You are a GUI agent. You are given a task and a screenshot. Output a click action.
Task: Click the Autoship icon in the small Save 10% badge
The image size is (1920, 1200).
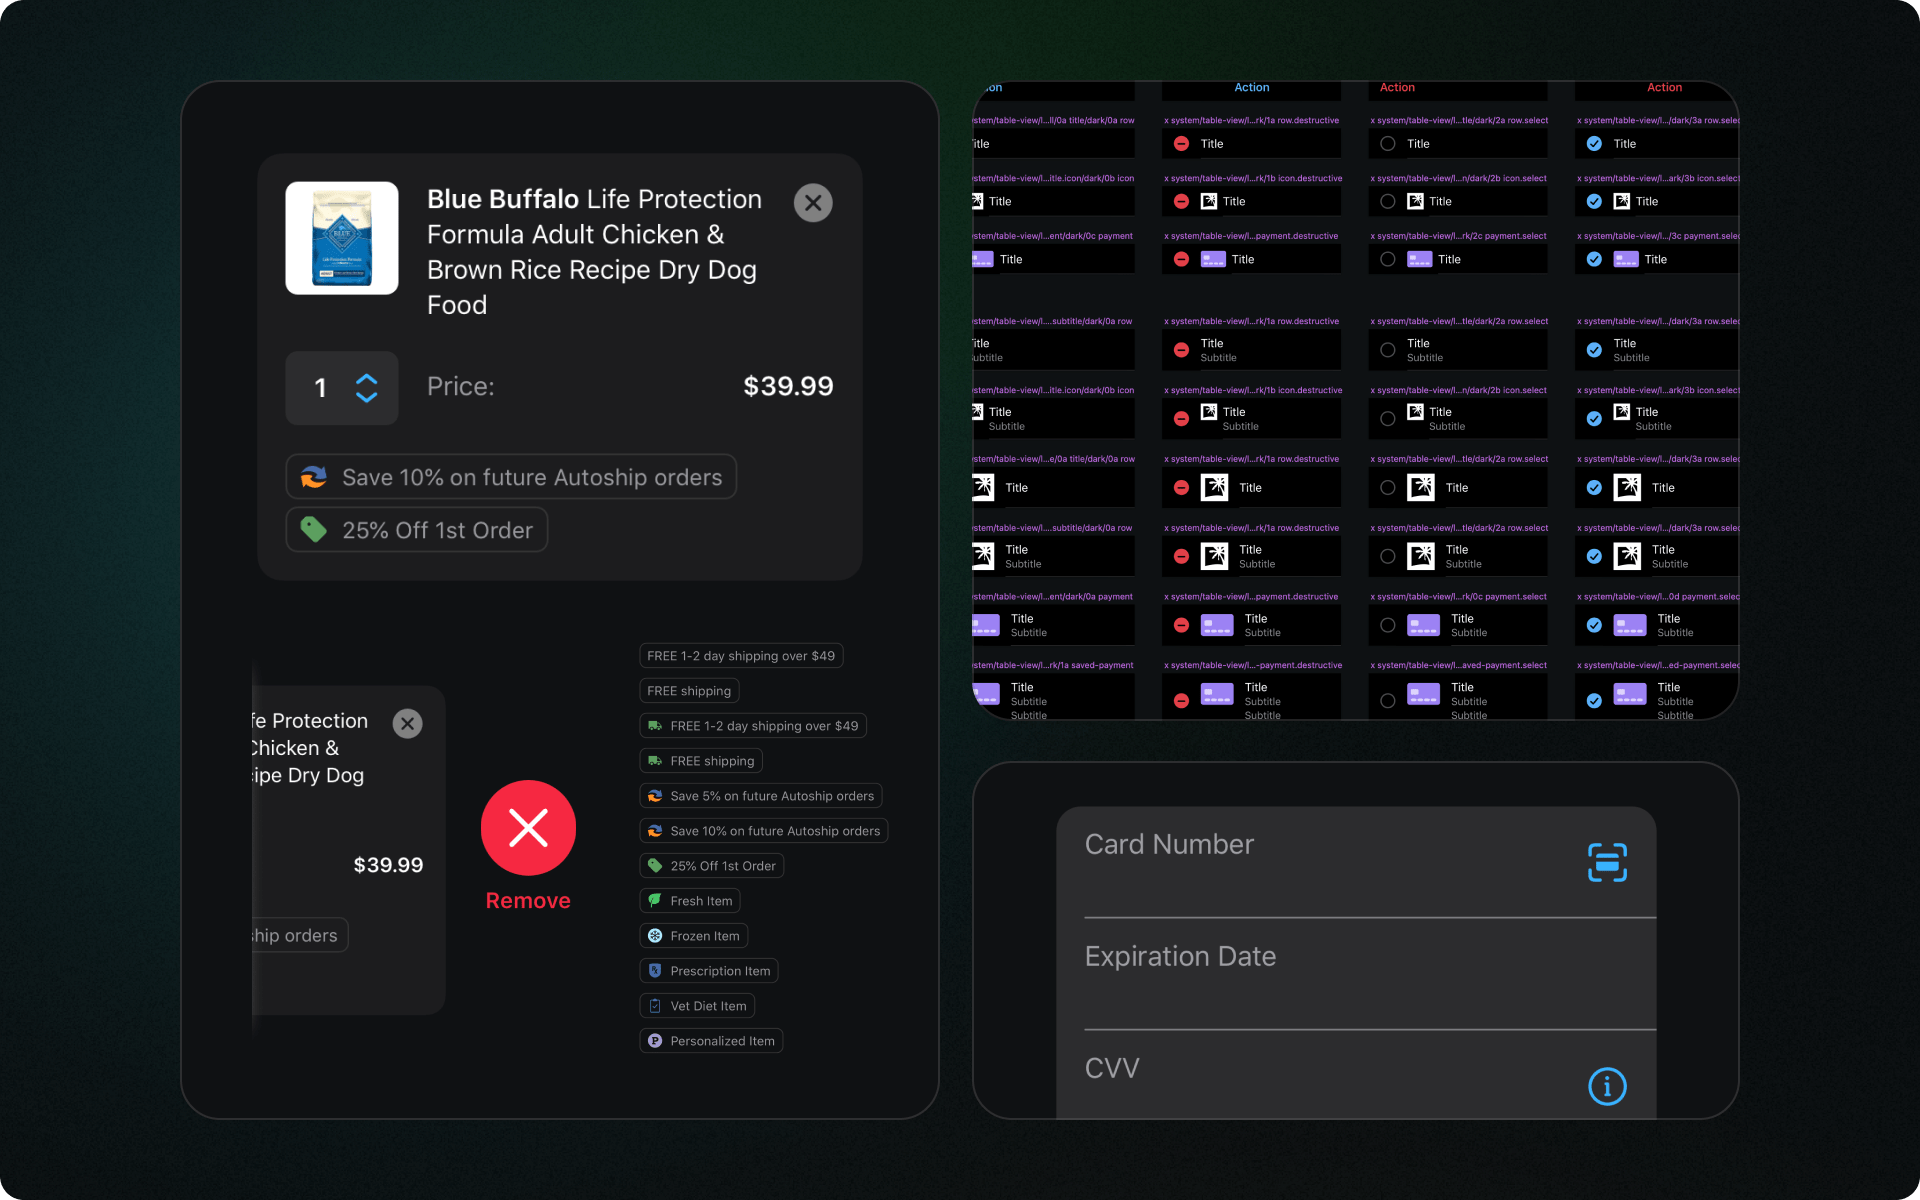655,831
